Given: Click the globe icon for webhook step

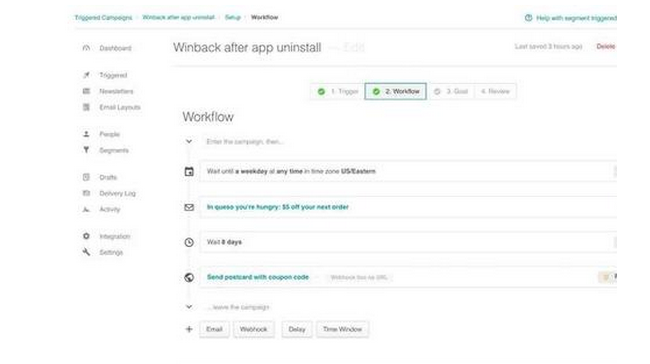Looking at the screenshot, I should (x=189, y=277).
